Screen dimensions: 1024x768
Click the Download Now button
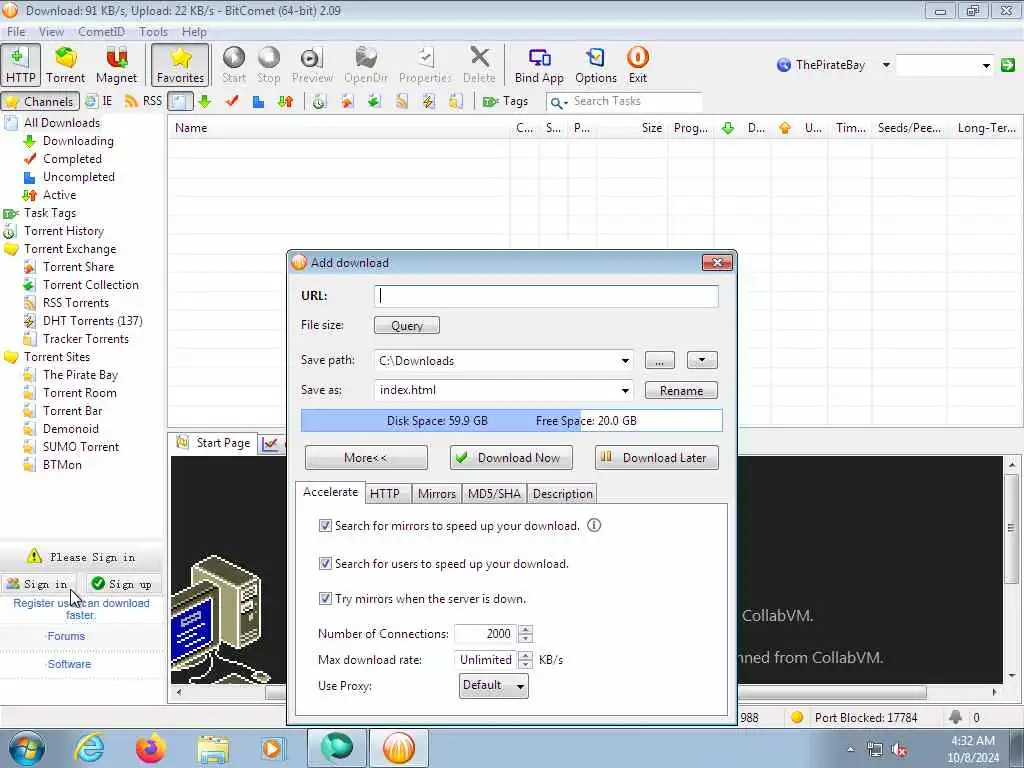click(511, 458)
